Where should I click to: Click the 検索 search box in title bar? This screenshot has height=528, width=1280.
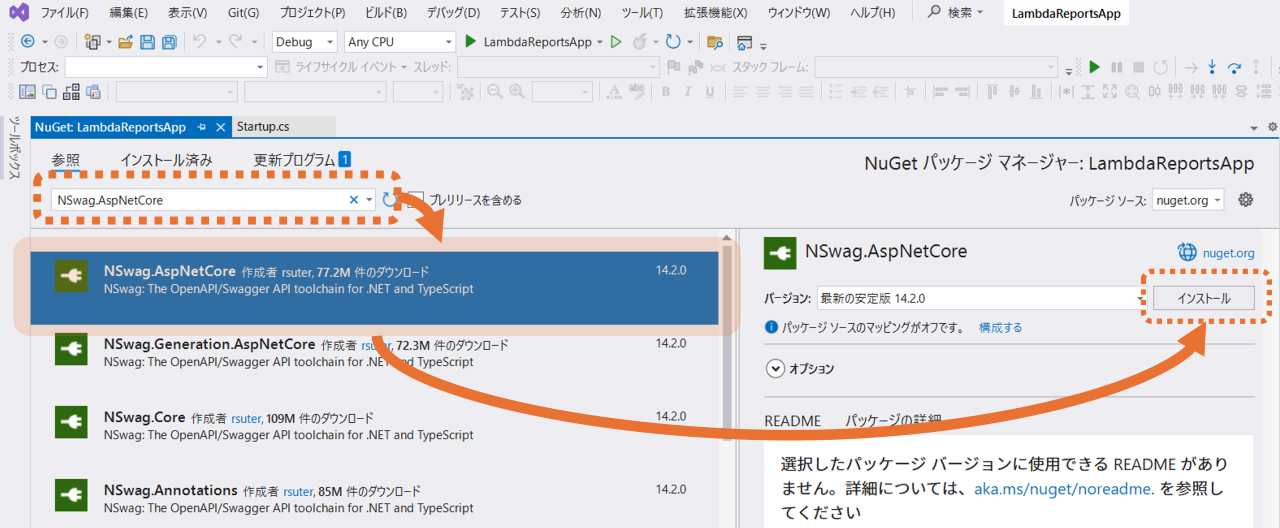click(x=957, y=13)
